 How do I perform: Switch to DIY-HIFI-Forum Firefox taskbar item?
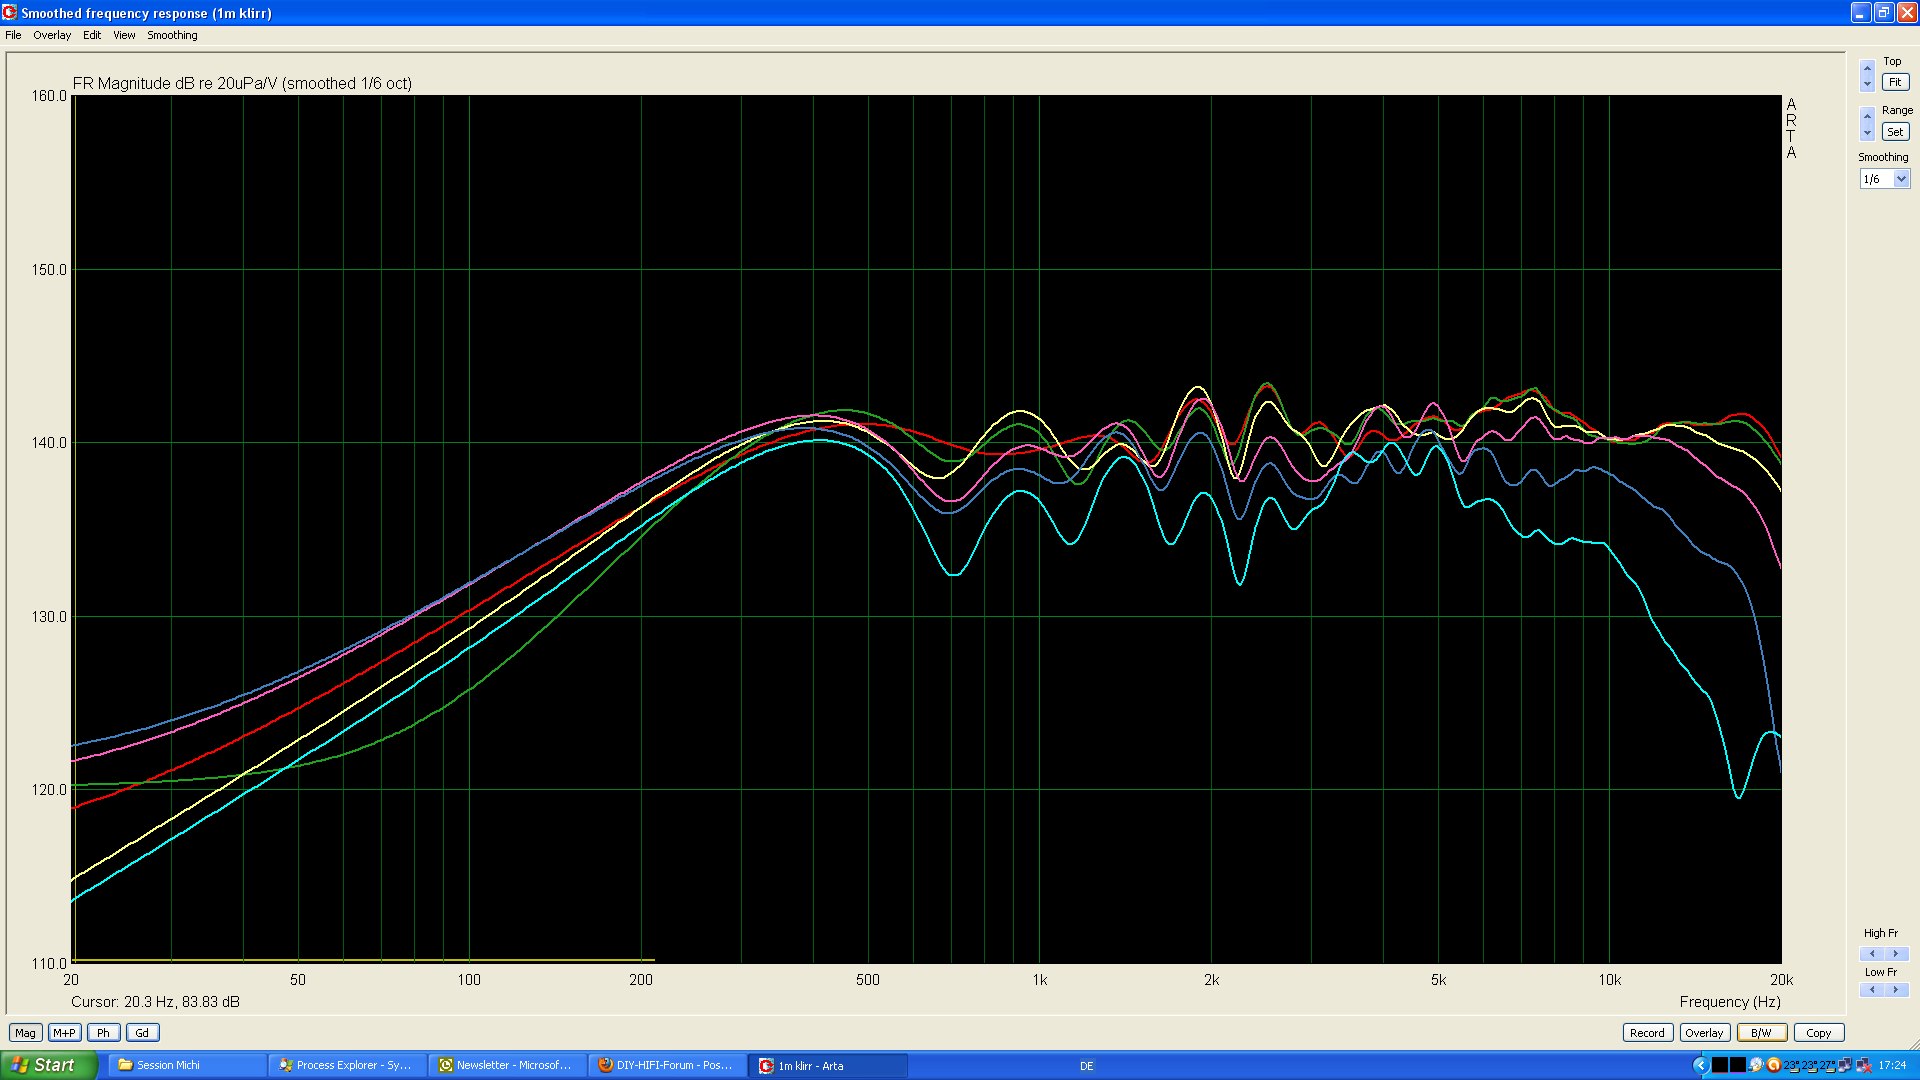667,1065
